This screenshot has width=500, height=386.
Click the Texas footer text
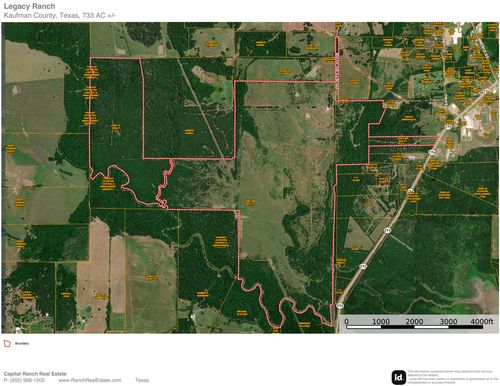pyautogui.click(x=142, y=380)
